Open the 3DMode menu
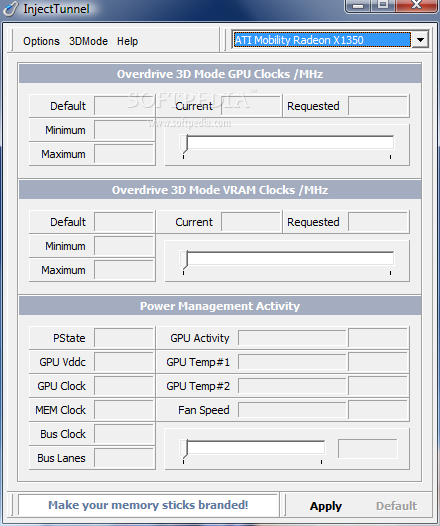The image size is (440, 526). [89, 41]
